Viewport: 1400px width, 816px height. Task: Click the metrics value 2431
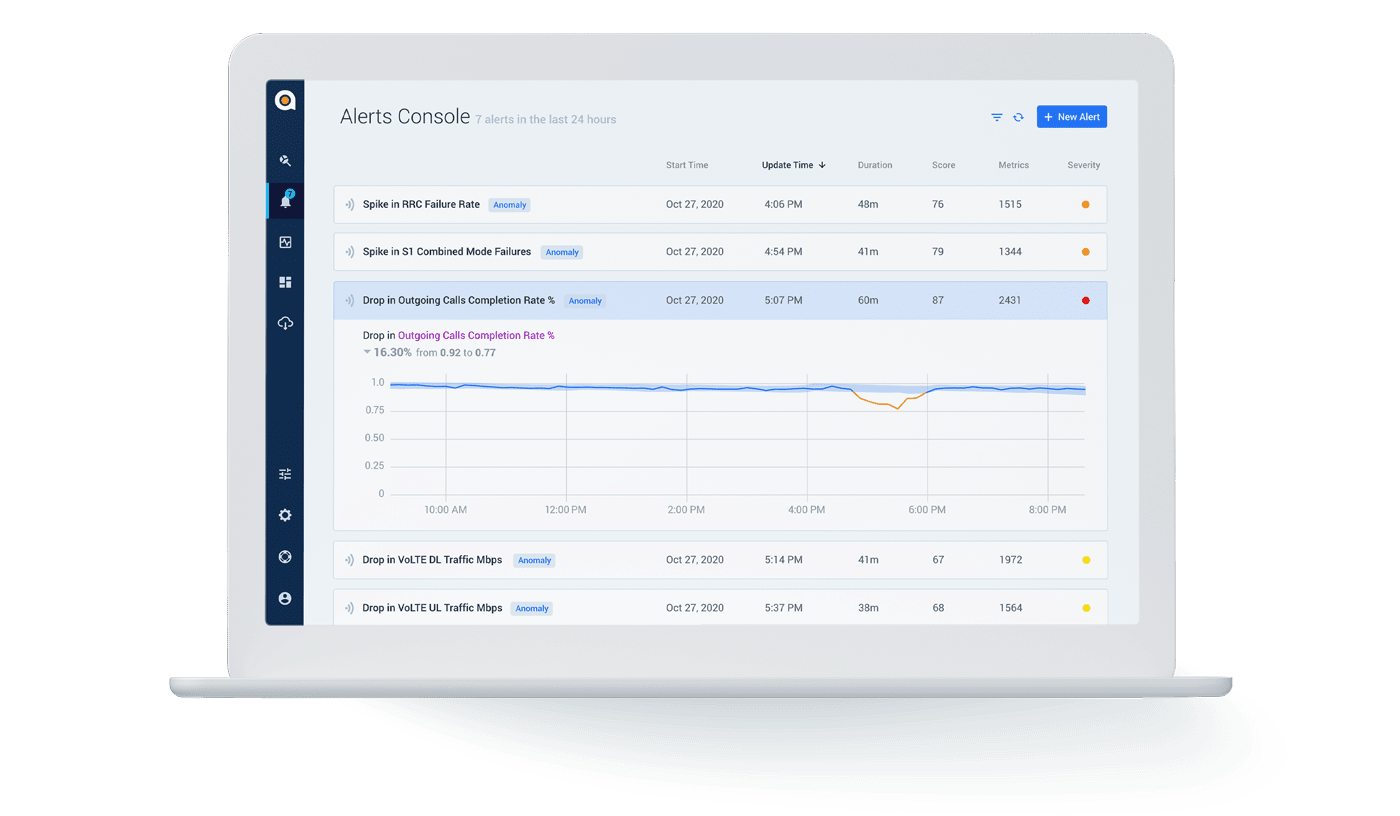click(x=1010, y=300)
